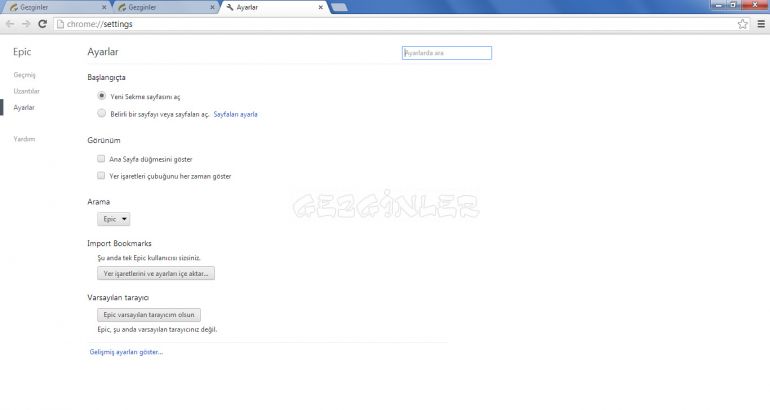Select 'Yeni Sekme sayfasını aç' radio button
The width and height of the screenshot is (770, 410).
pos(102,96)
